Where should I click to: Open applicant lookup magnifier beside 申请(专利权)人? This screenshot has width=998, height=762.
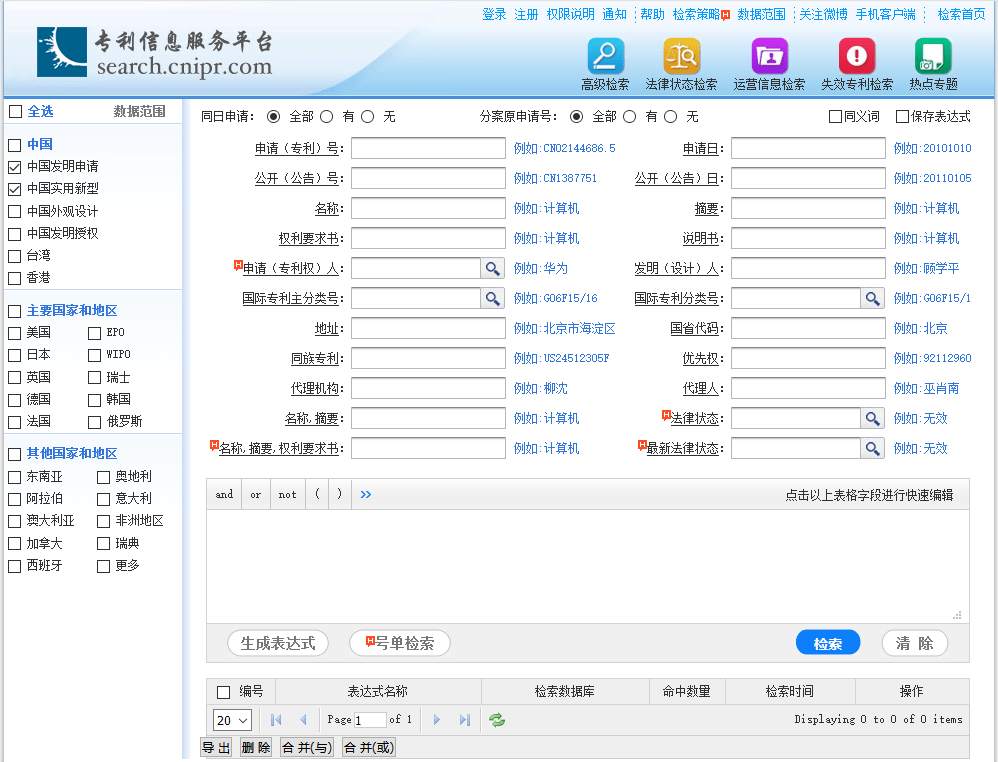[494, 268]
